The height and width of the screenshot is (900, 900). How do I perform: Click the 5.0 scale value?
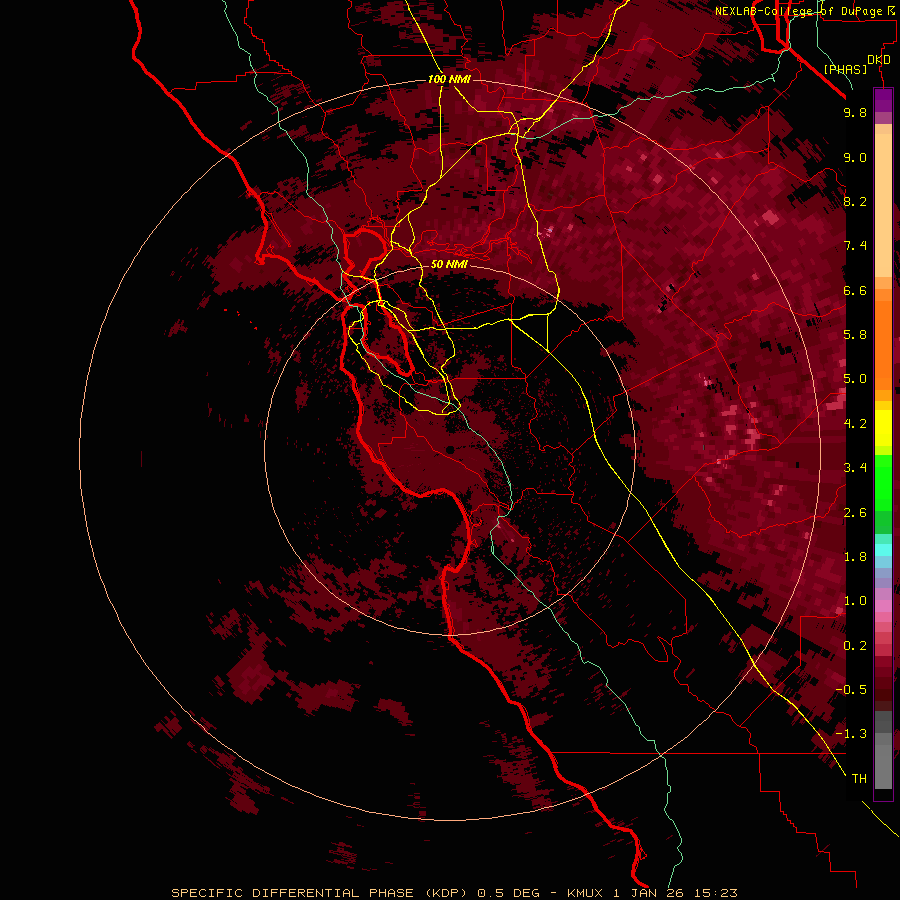pos(855,379)
